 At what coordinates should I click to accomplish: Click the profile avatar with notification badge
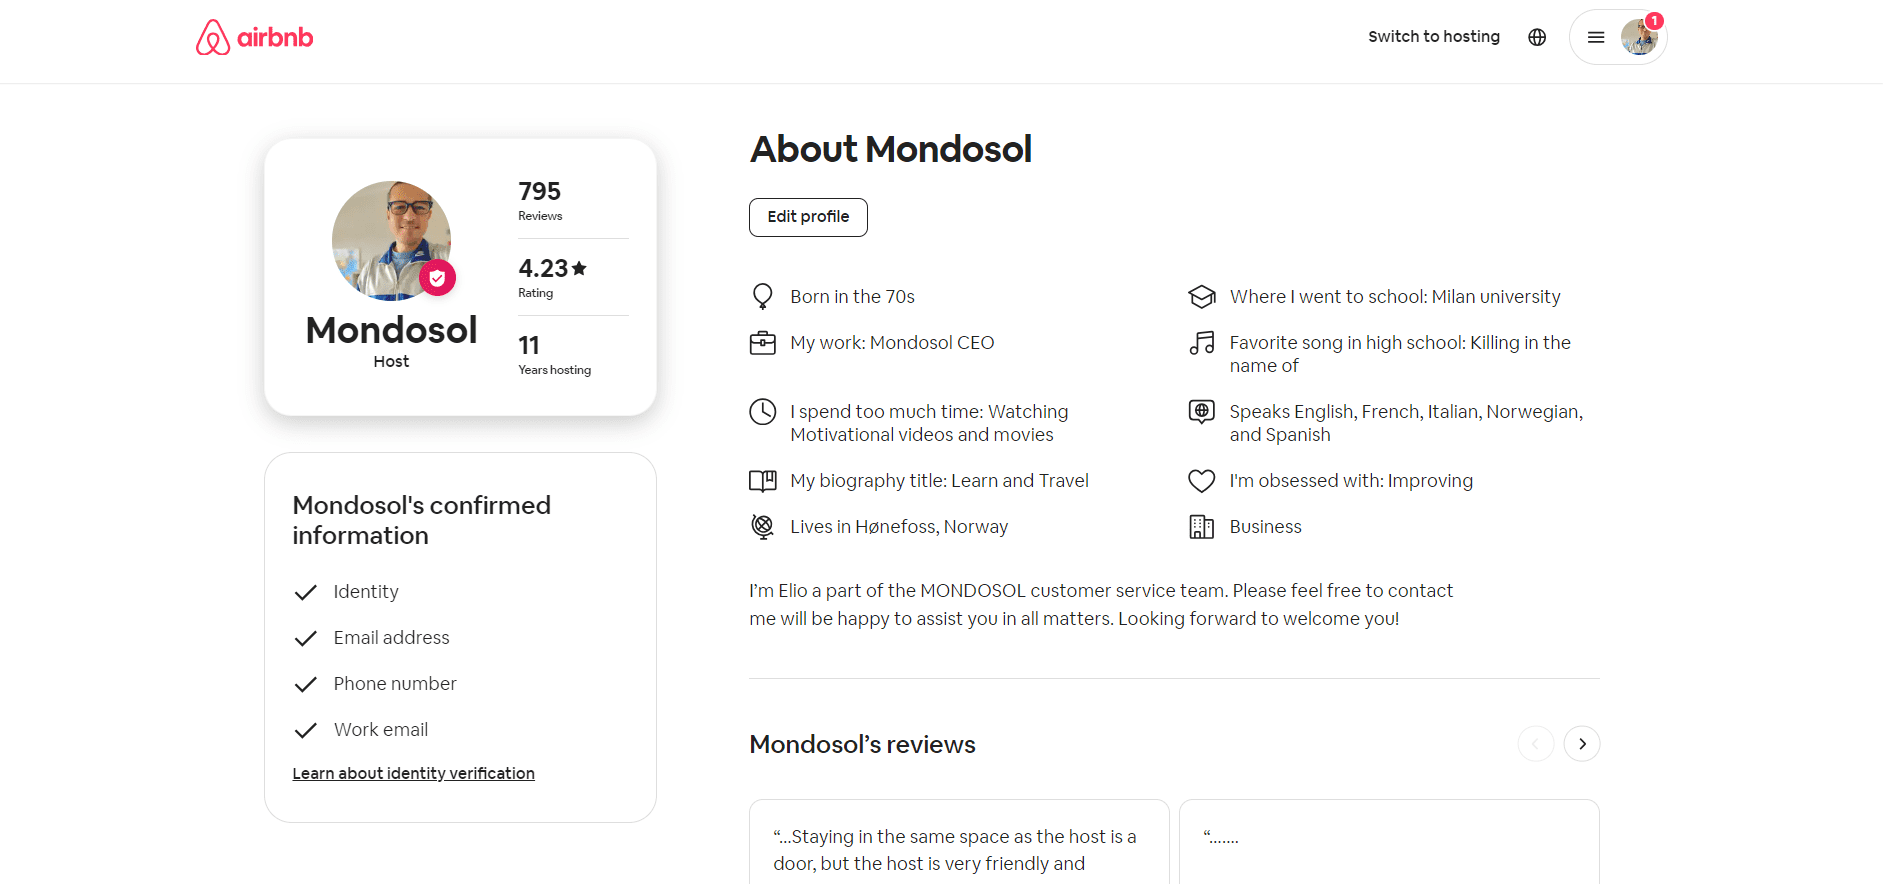click(1640, 36)
